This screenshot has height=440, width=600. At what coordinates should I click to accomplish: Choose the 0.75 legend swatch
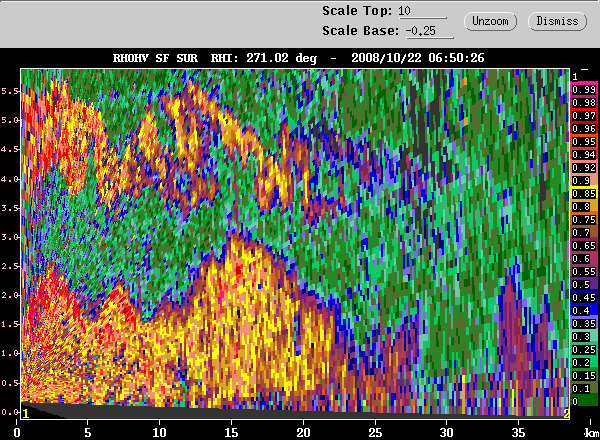point(584,219)
